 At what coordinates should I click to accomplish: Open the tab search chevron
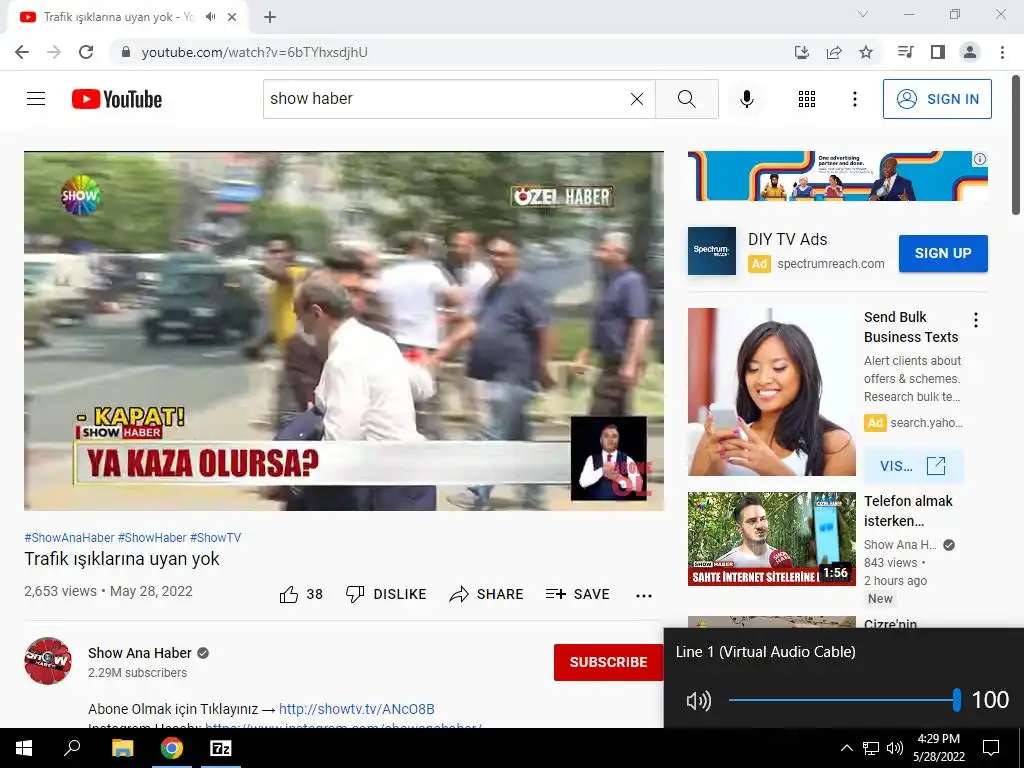863,14
